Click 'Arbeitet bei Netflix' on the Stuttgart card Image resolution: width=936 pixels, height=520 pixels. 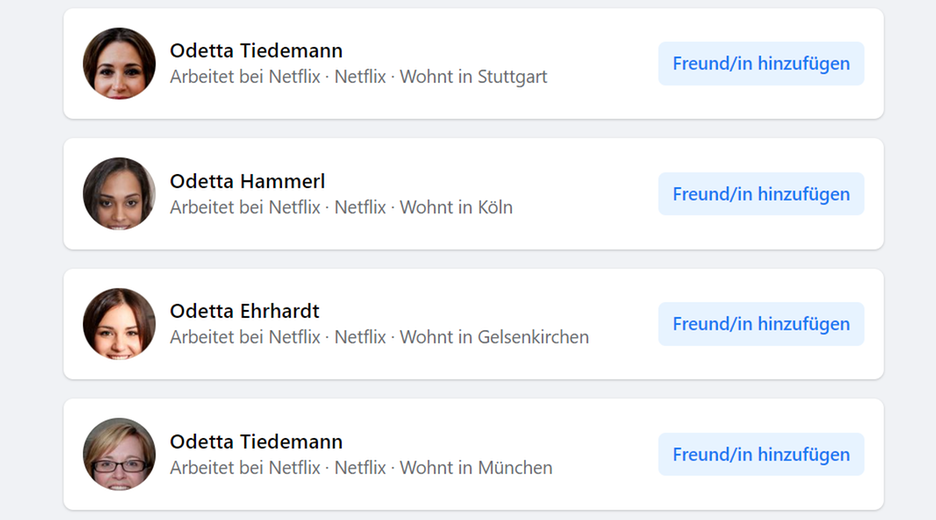[245, 77]
